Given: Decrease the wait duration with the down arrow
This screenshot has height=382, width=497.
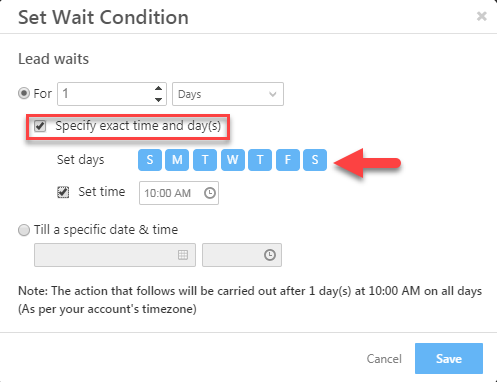Looking at the screenshot, I should 158,100.
